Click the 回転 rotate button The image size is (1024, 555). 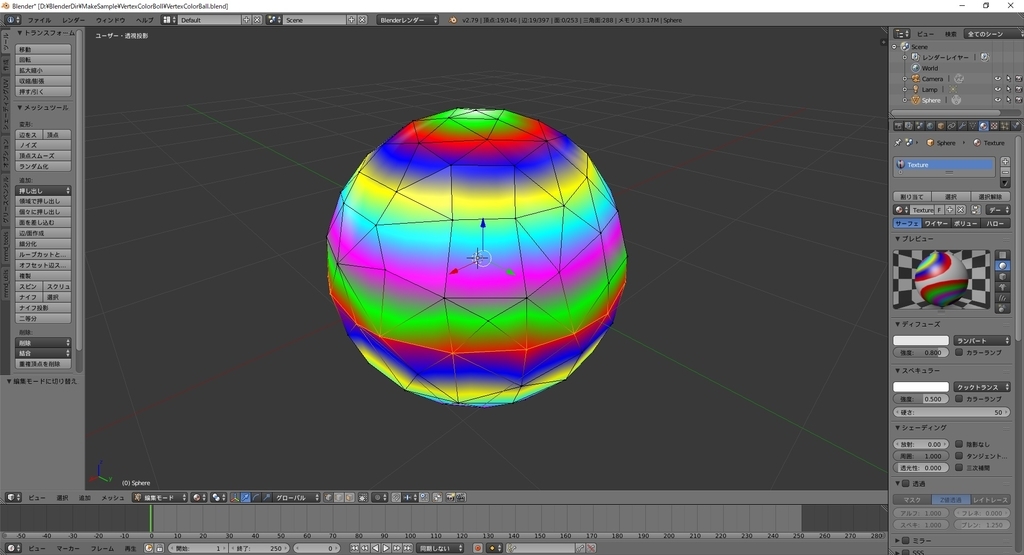tap(44, 59)
